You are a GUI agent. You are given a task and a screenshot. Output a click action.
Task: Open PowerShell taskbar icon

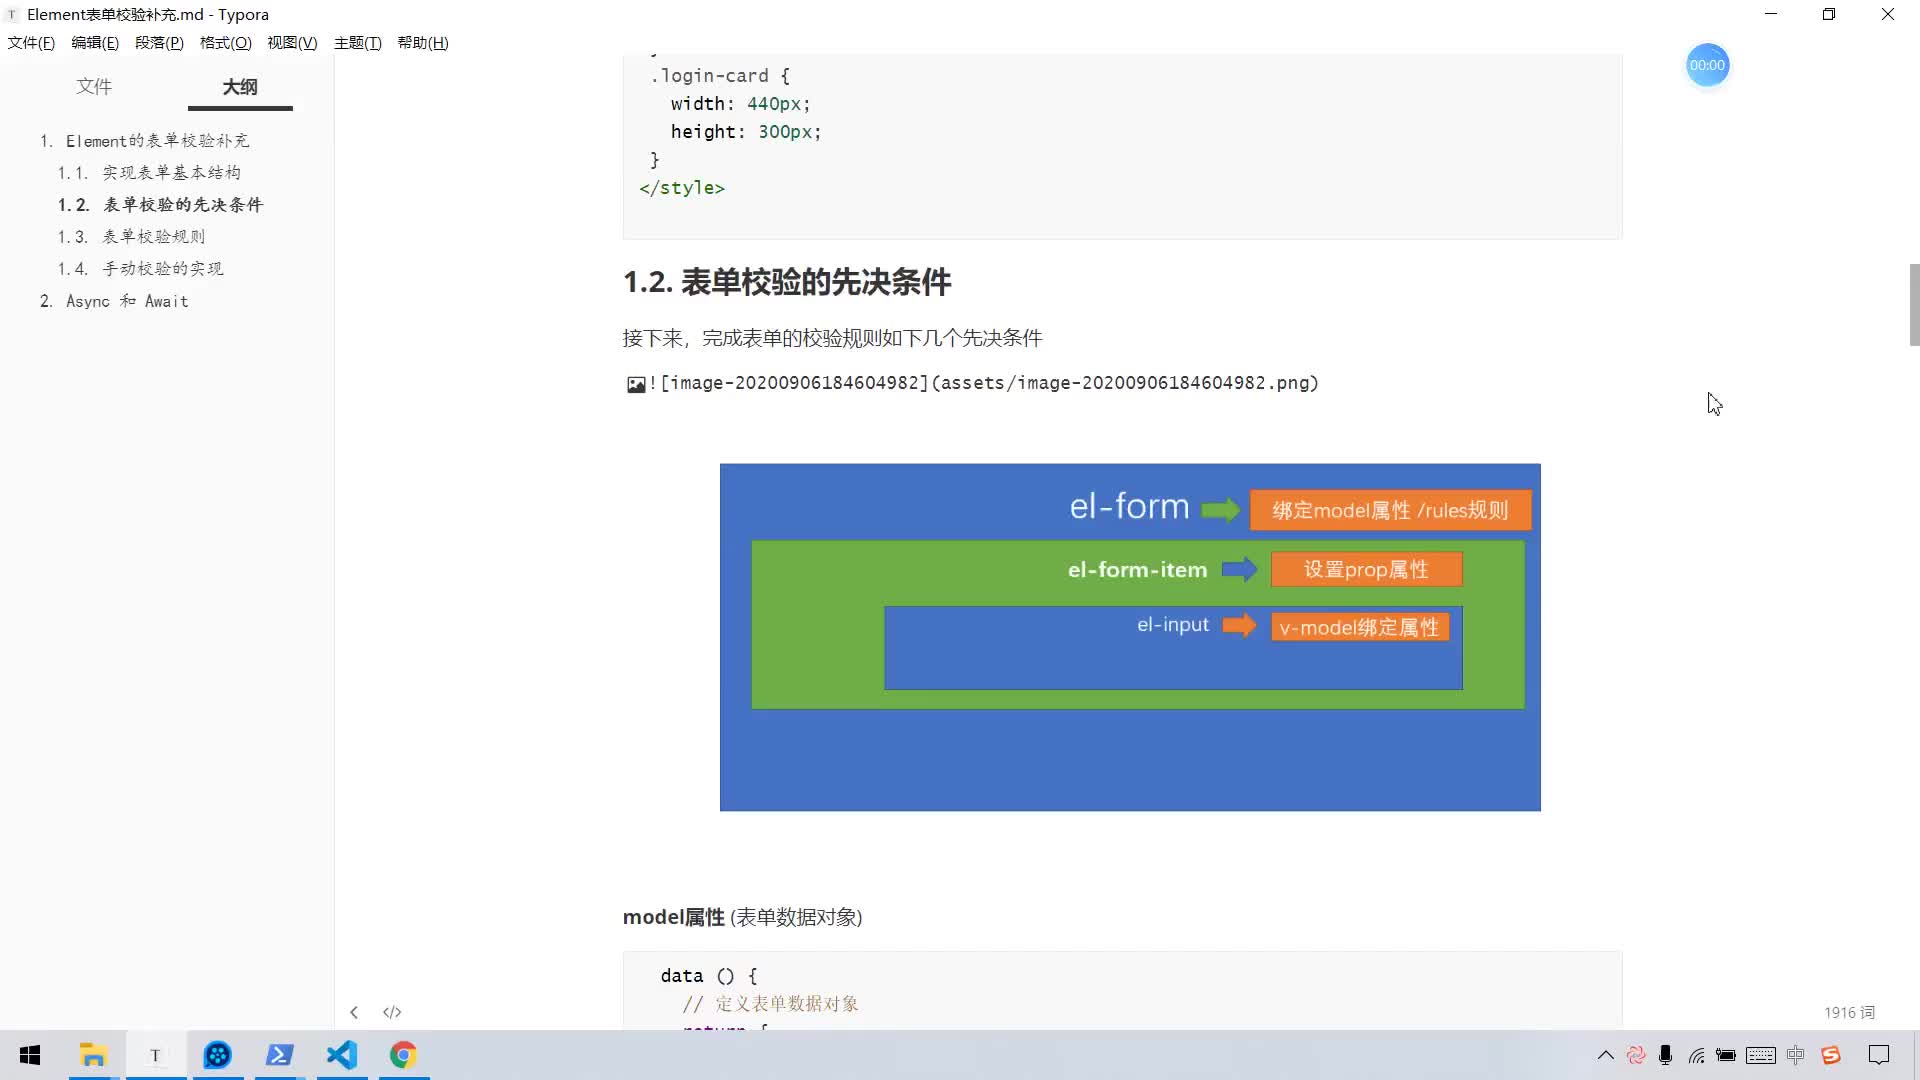279,1055
